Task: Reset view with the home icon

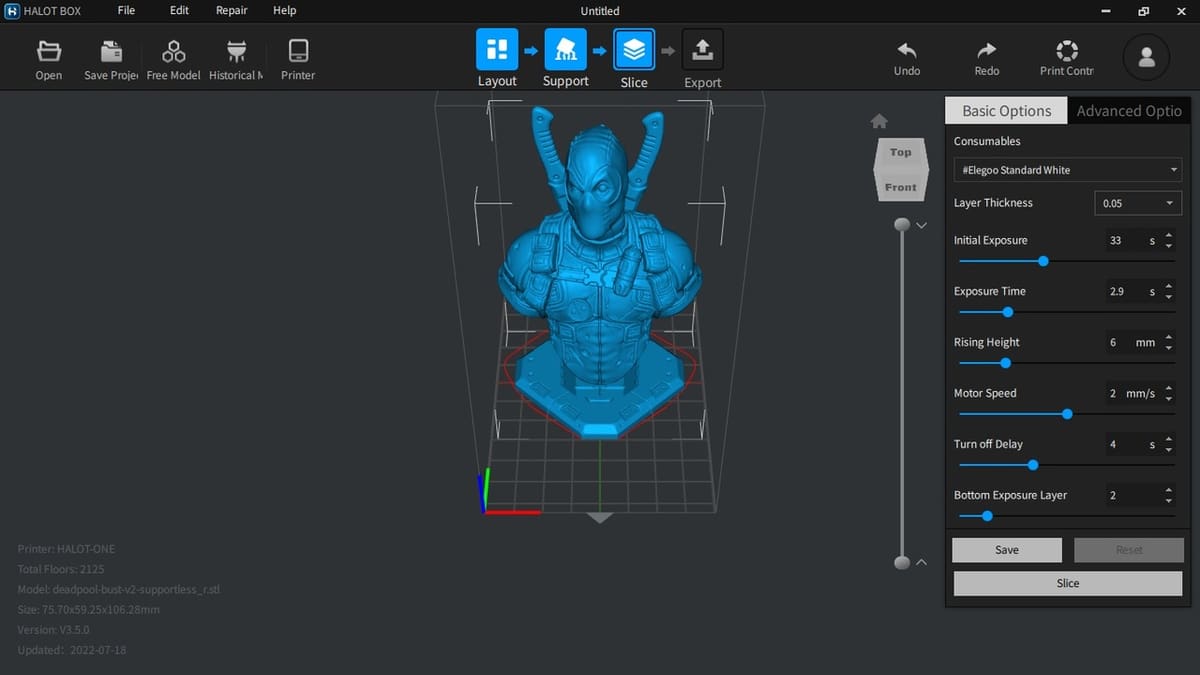Action: point(879,121)
